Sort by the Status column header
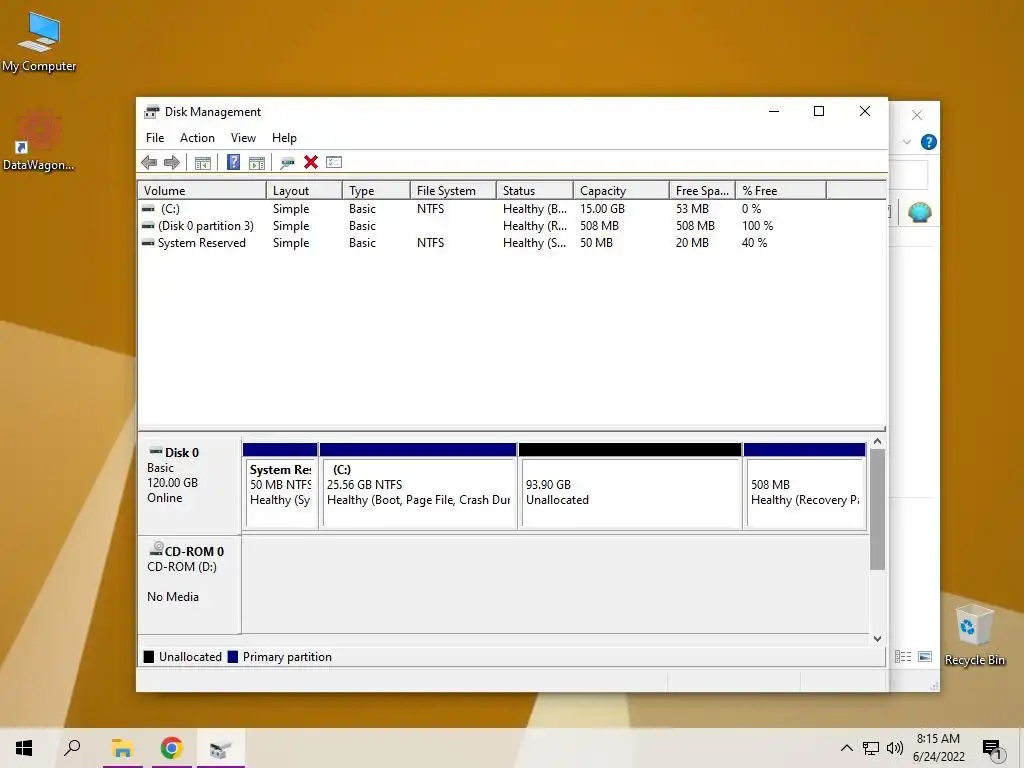The height and width of the screenshot is (768, 1024). click(x=535, y=191)
